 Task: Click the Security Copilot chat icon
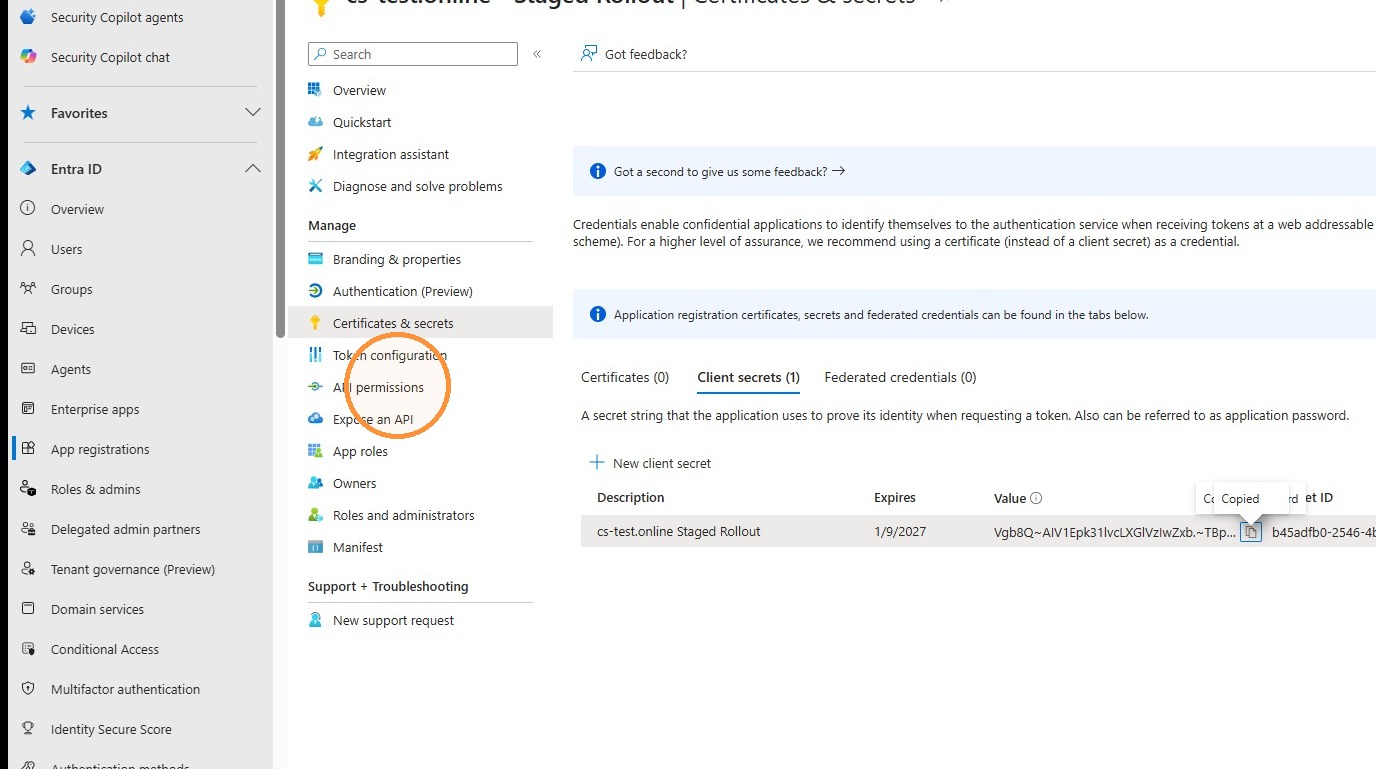click(28, 57)
